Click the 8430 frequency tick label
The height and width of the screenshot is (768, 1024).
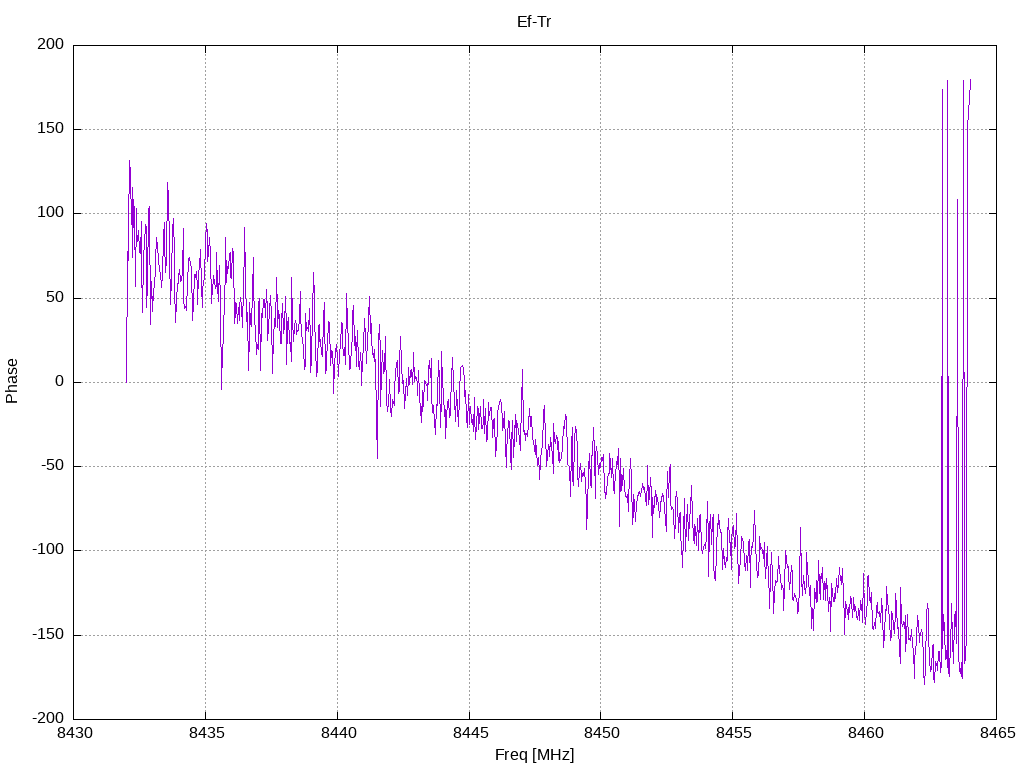click(75, 733)
